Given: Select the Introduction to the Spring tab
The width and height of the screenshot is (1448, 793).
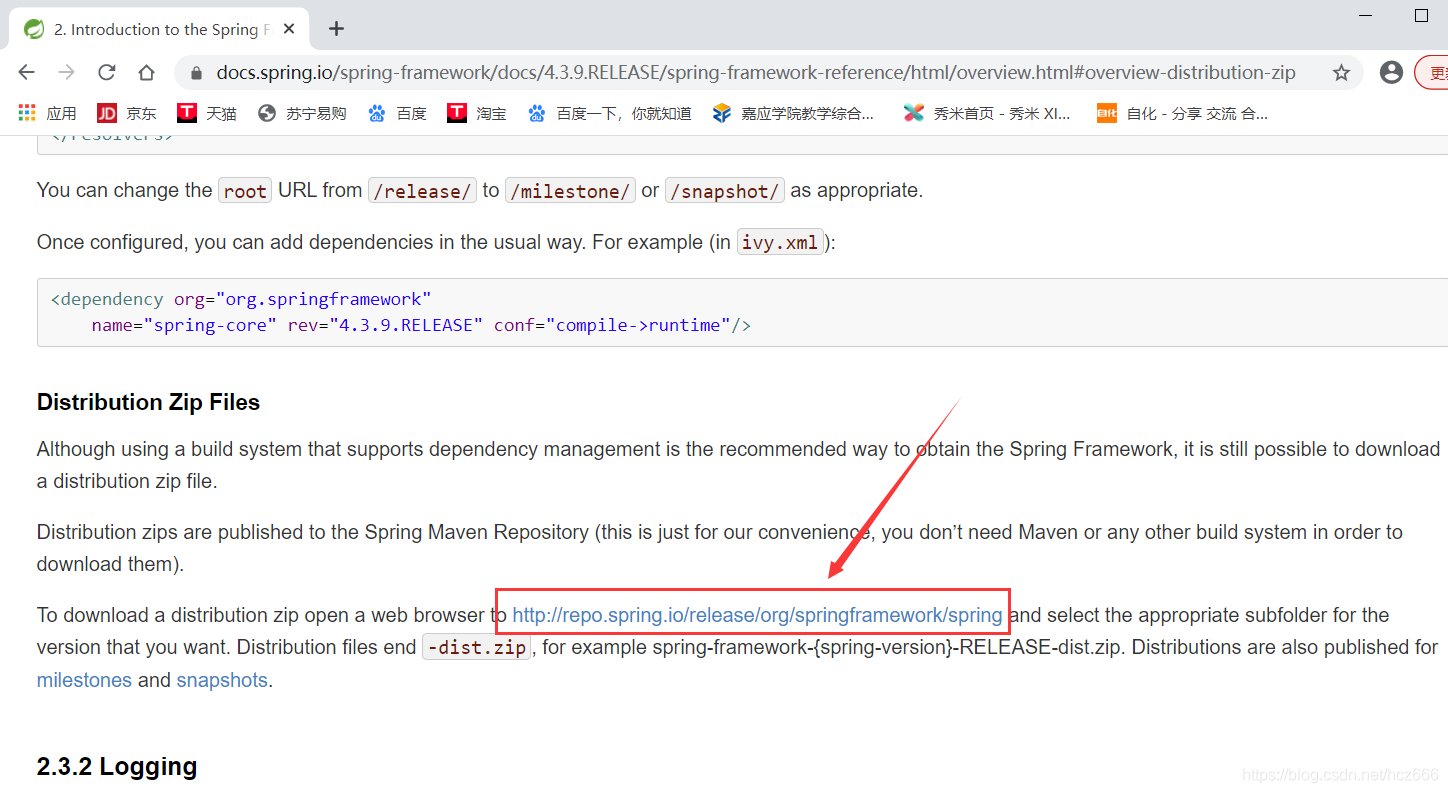Looking at the screenshot, I should point(160,29).
